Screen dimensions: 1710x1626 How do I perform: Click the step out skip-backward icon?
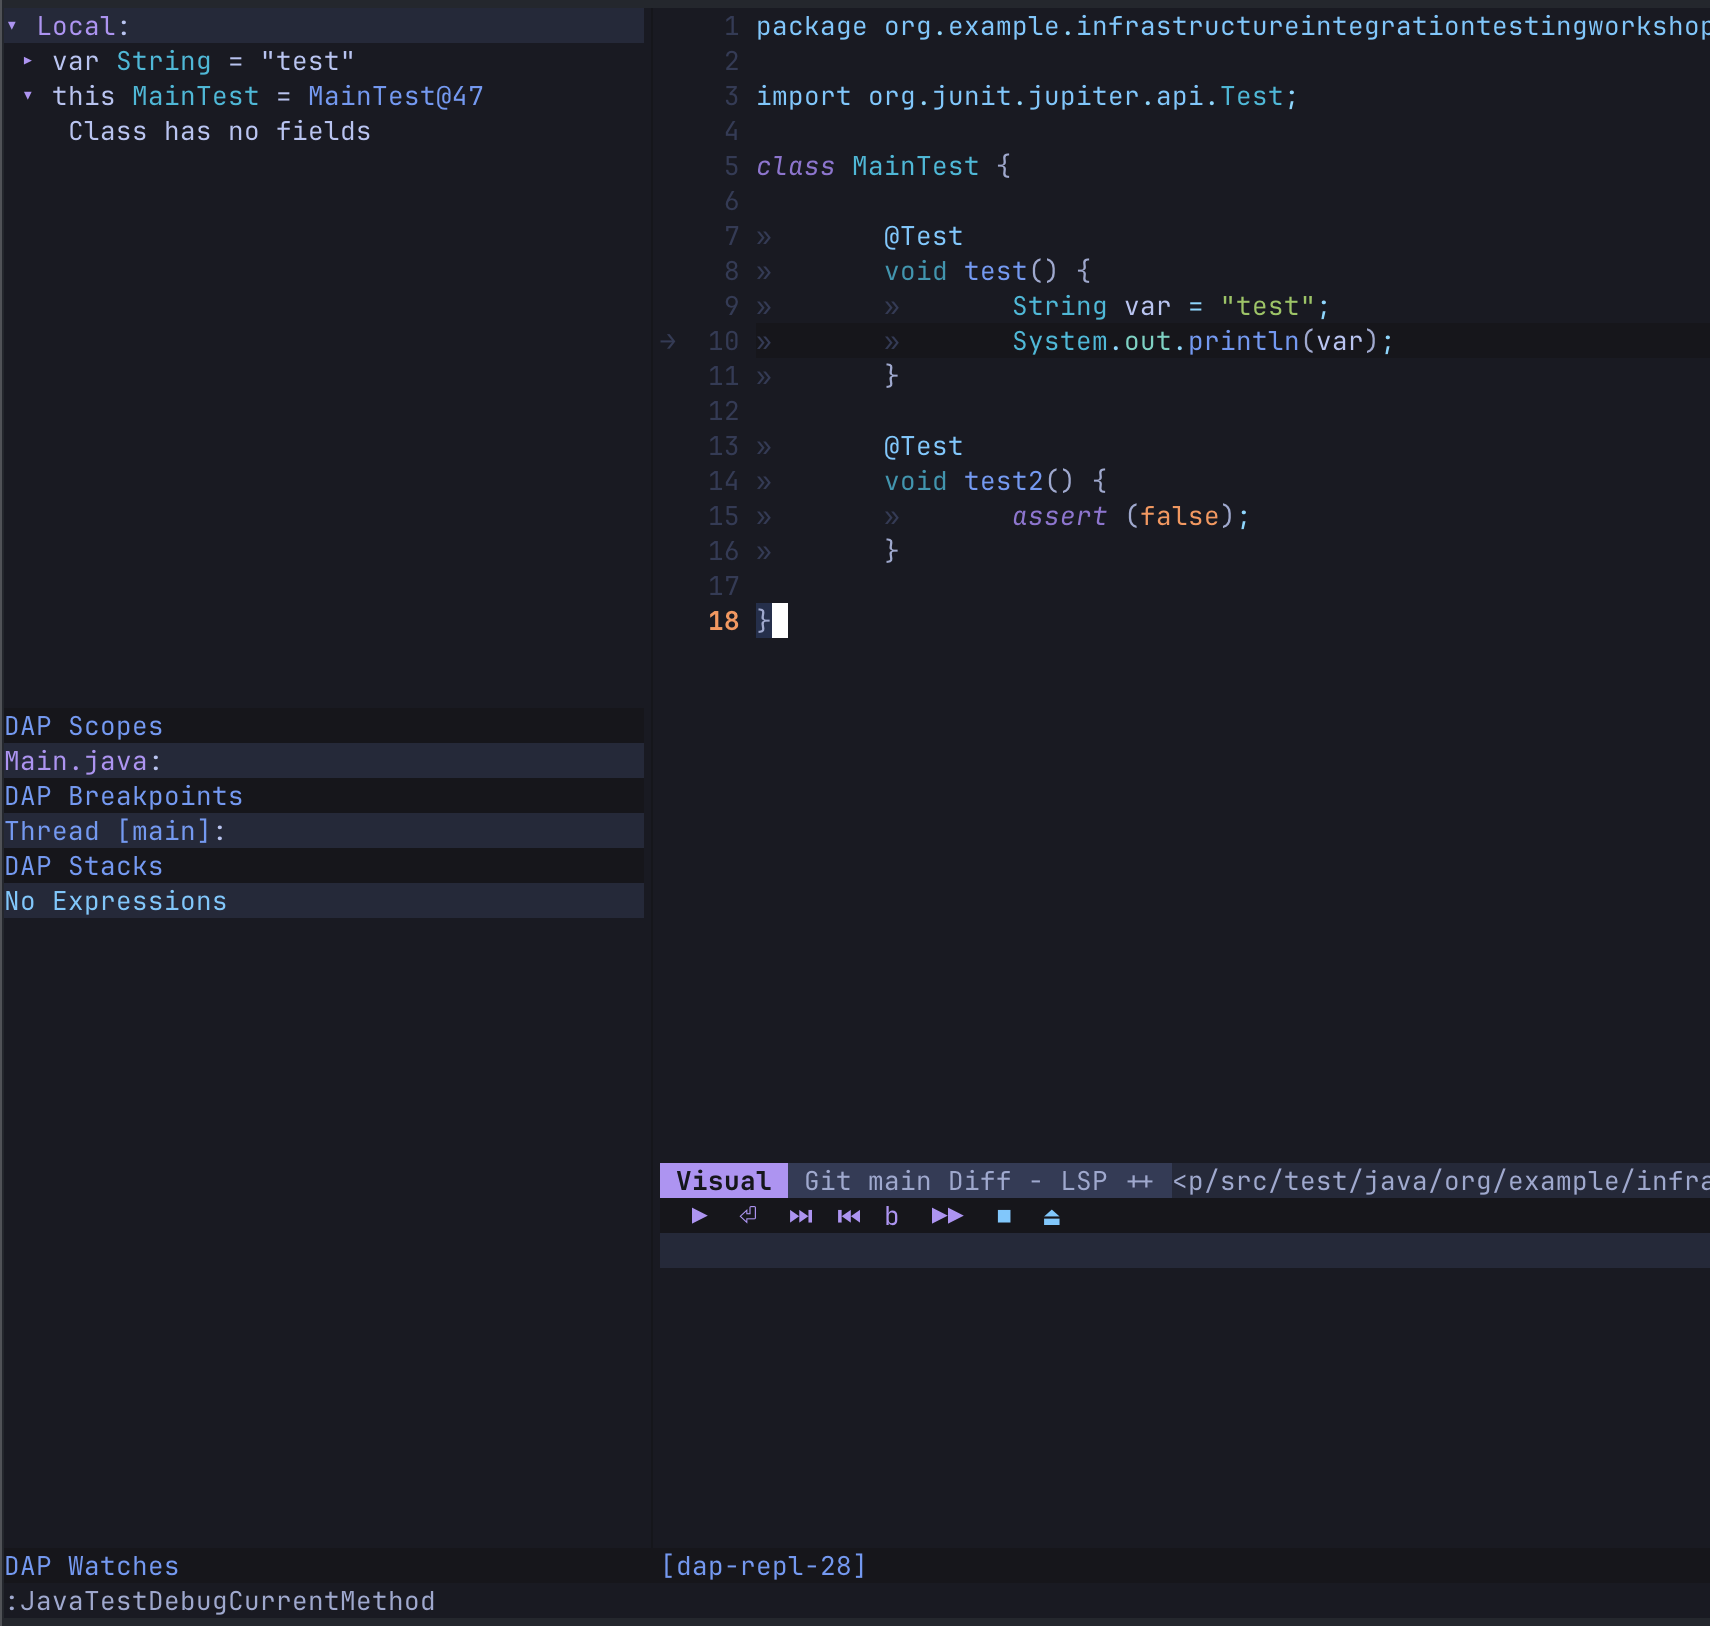coord(849,1216)
